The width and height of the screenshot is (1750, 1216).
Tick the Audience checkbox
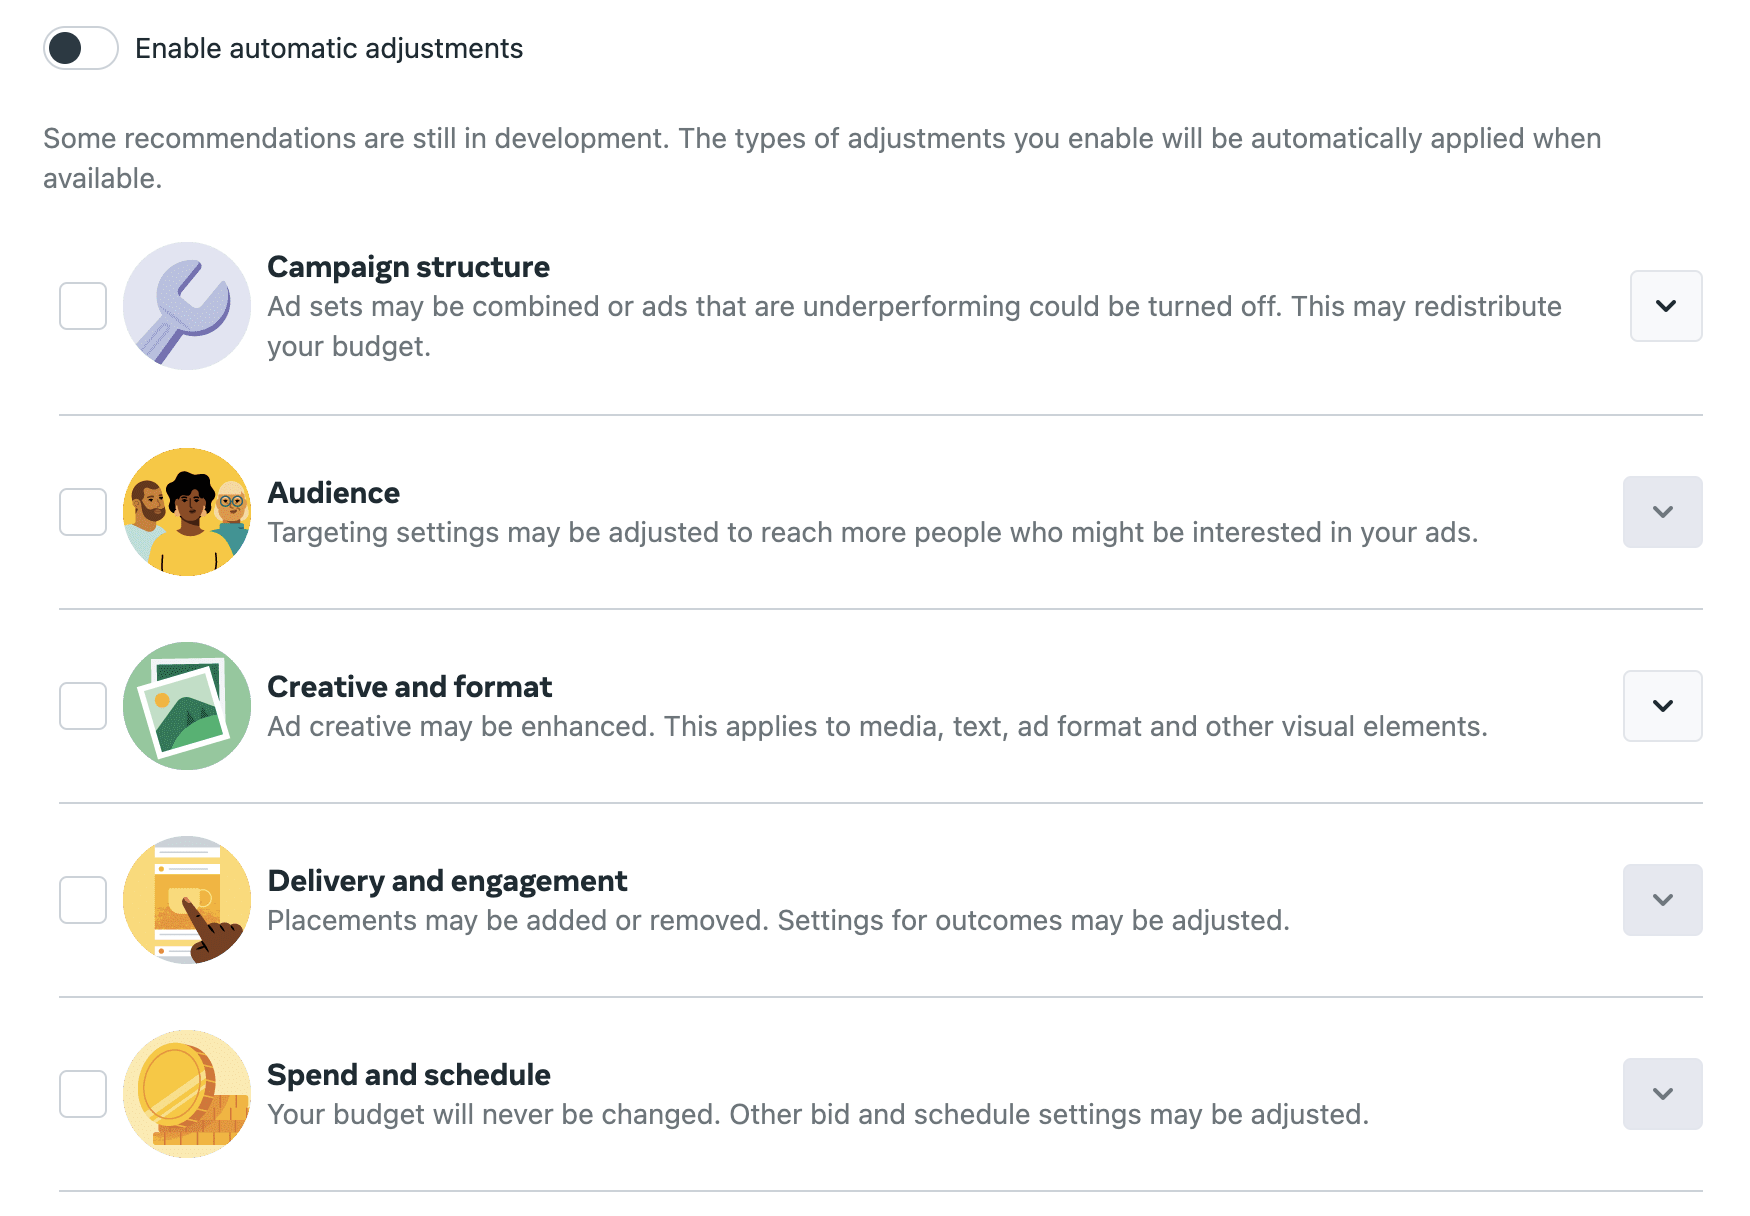83,512
